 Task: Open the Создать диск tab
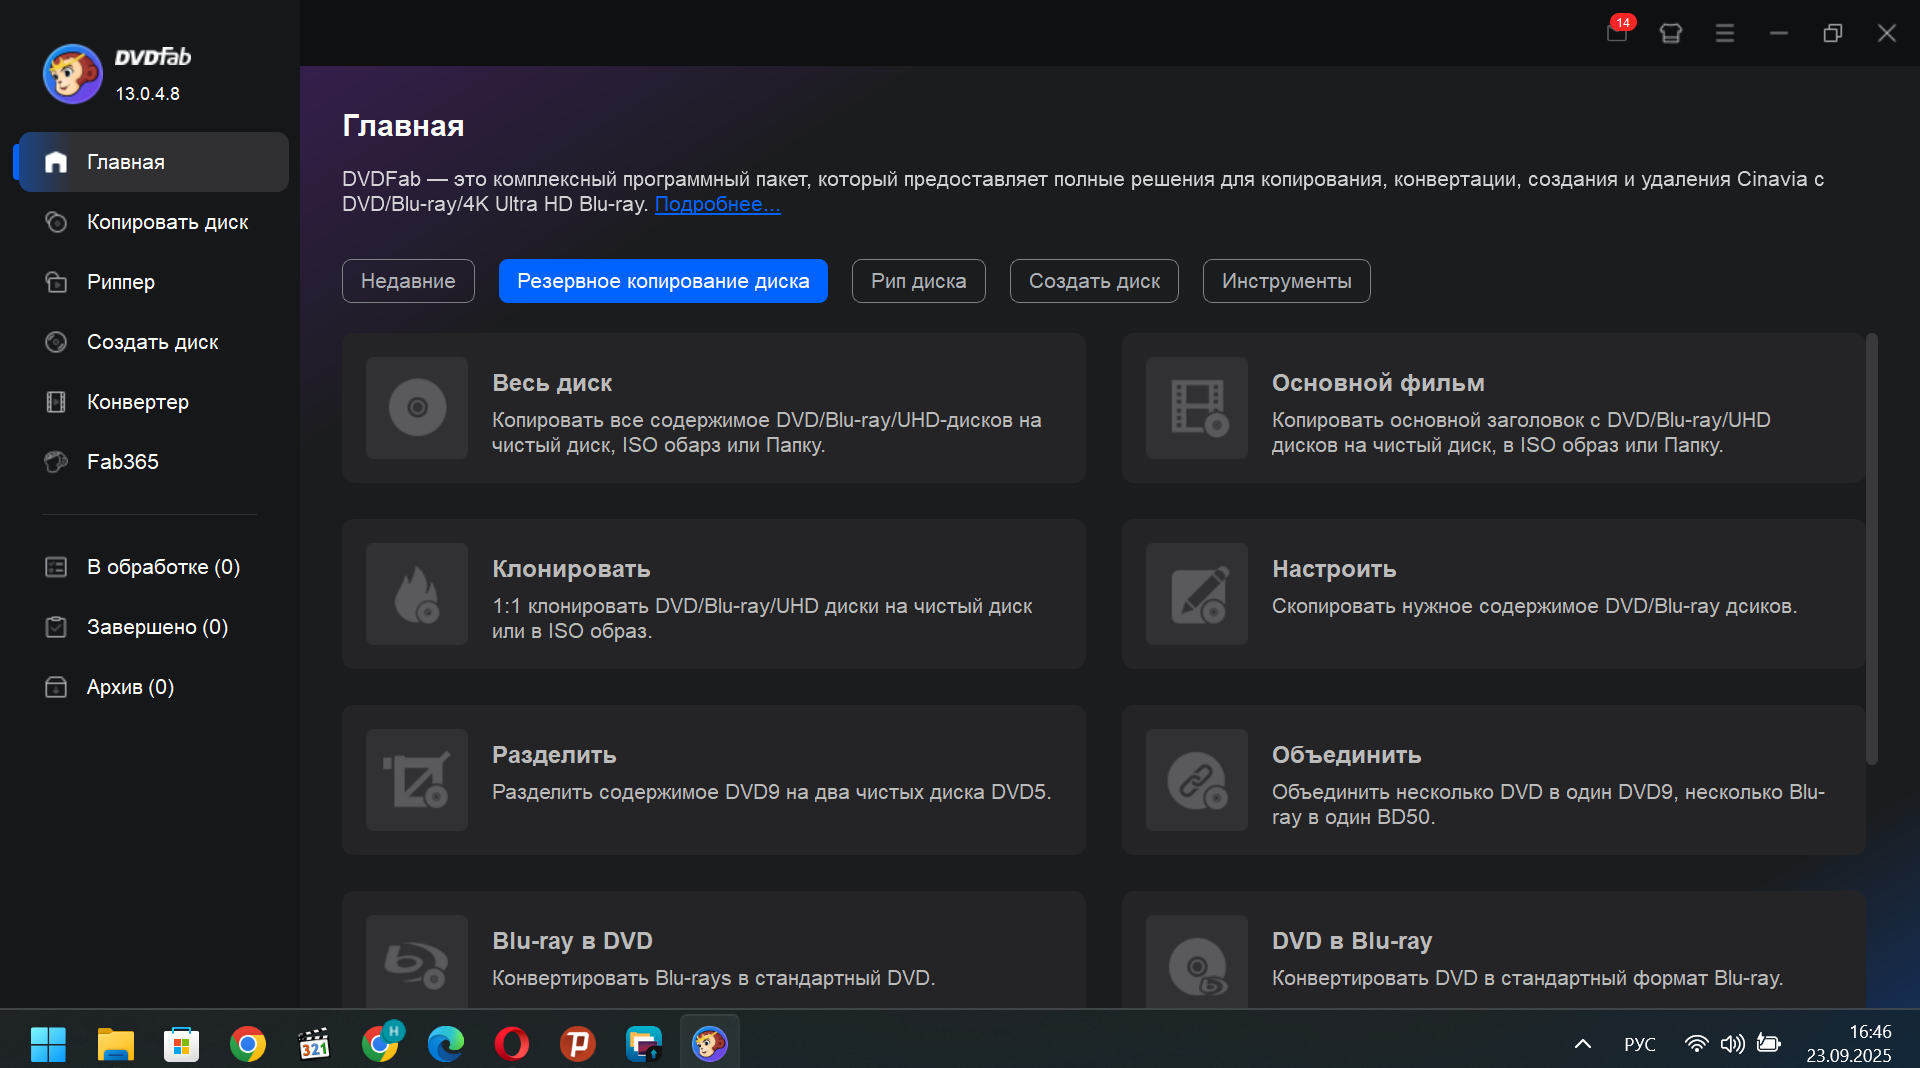pos(1094,281)
